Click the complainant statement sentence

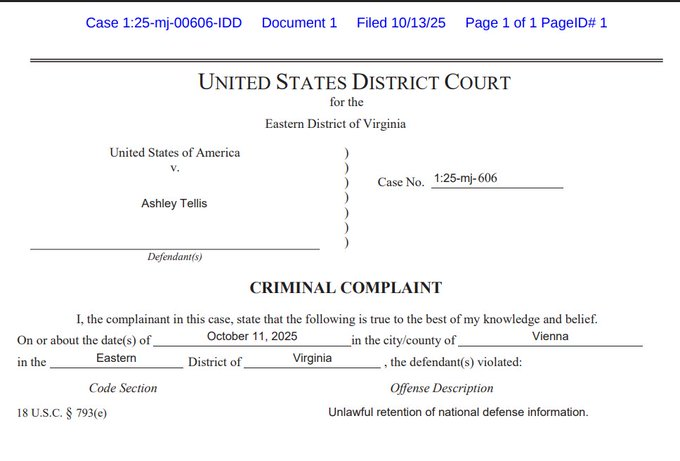337,319
